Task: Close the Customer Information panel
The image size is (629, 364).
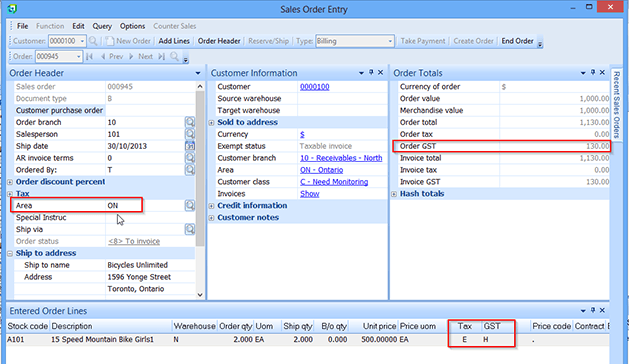Action: [380, 73]
